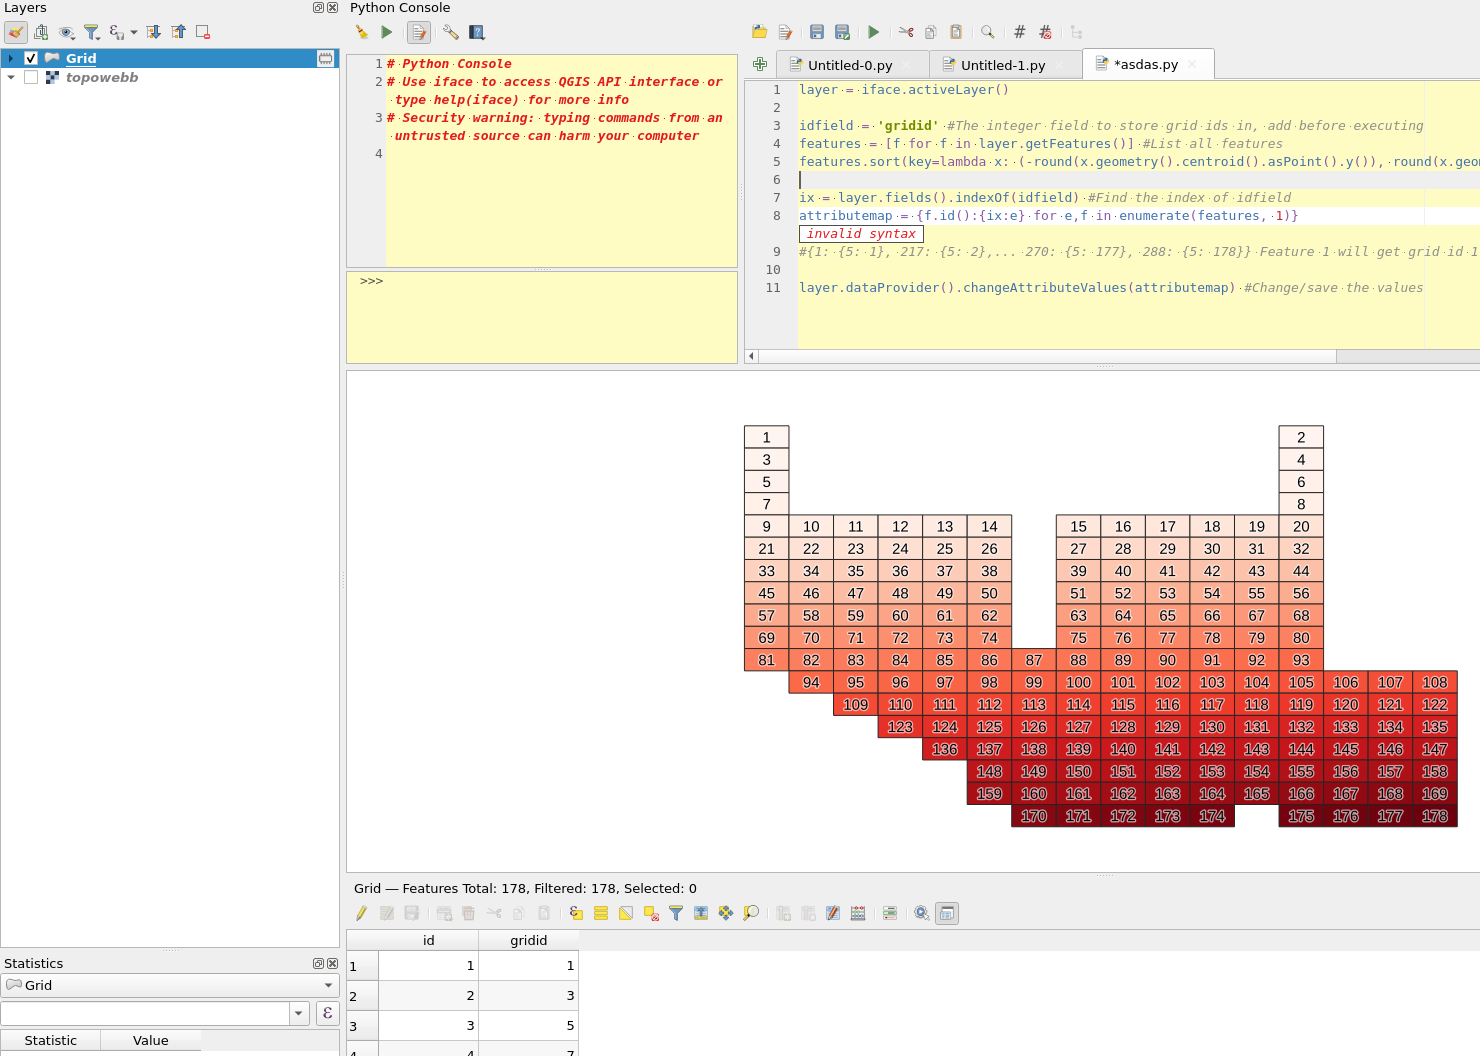Image resolution: width=1480 pixels, height=1056 pixels.
Task: Click Select All in attribute table toolbar
Action: (601, 913)
